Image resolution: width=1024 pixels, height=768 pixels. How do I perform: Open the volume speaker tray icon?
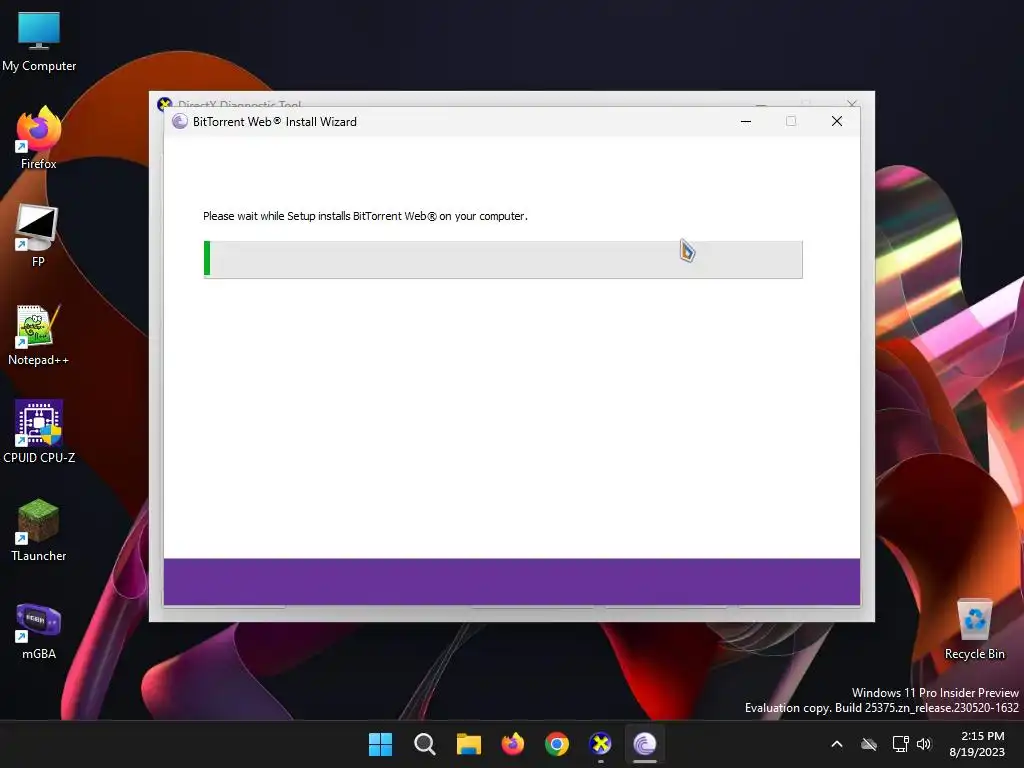923,744
